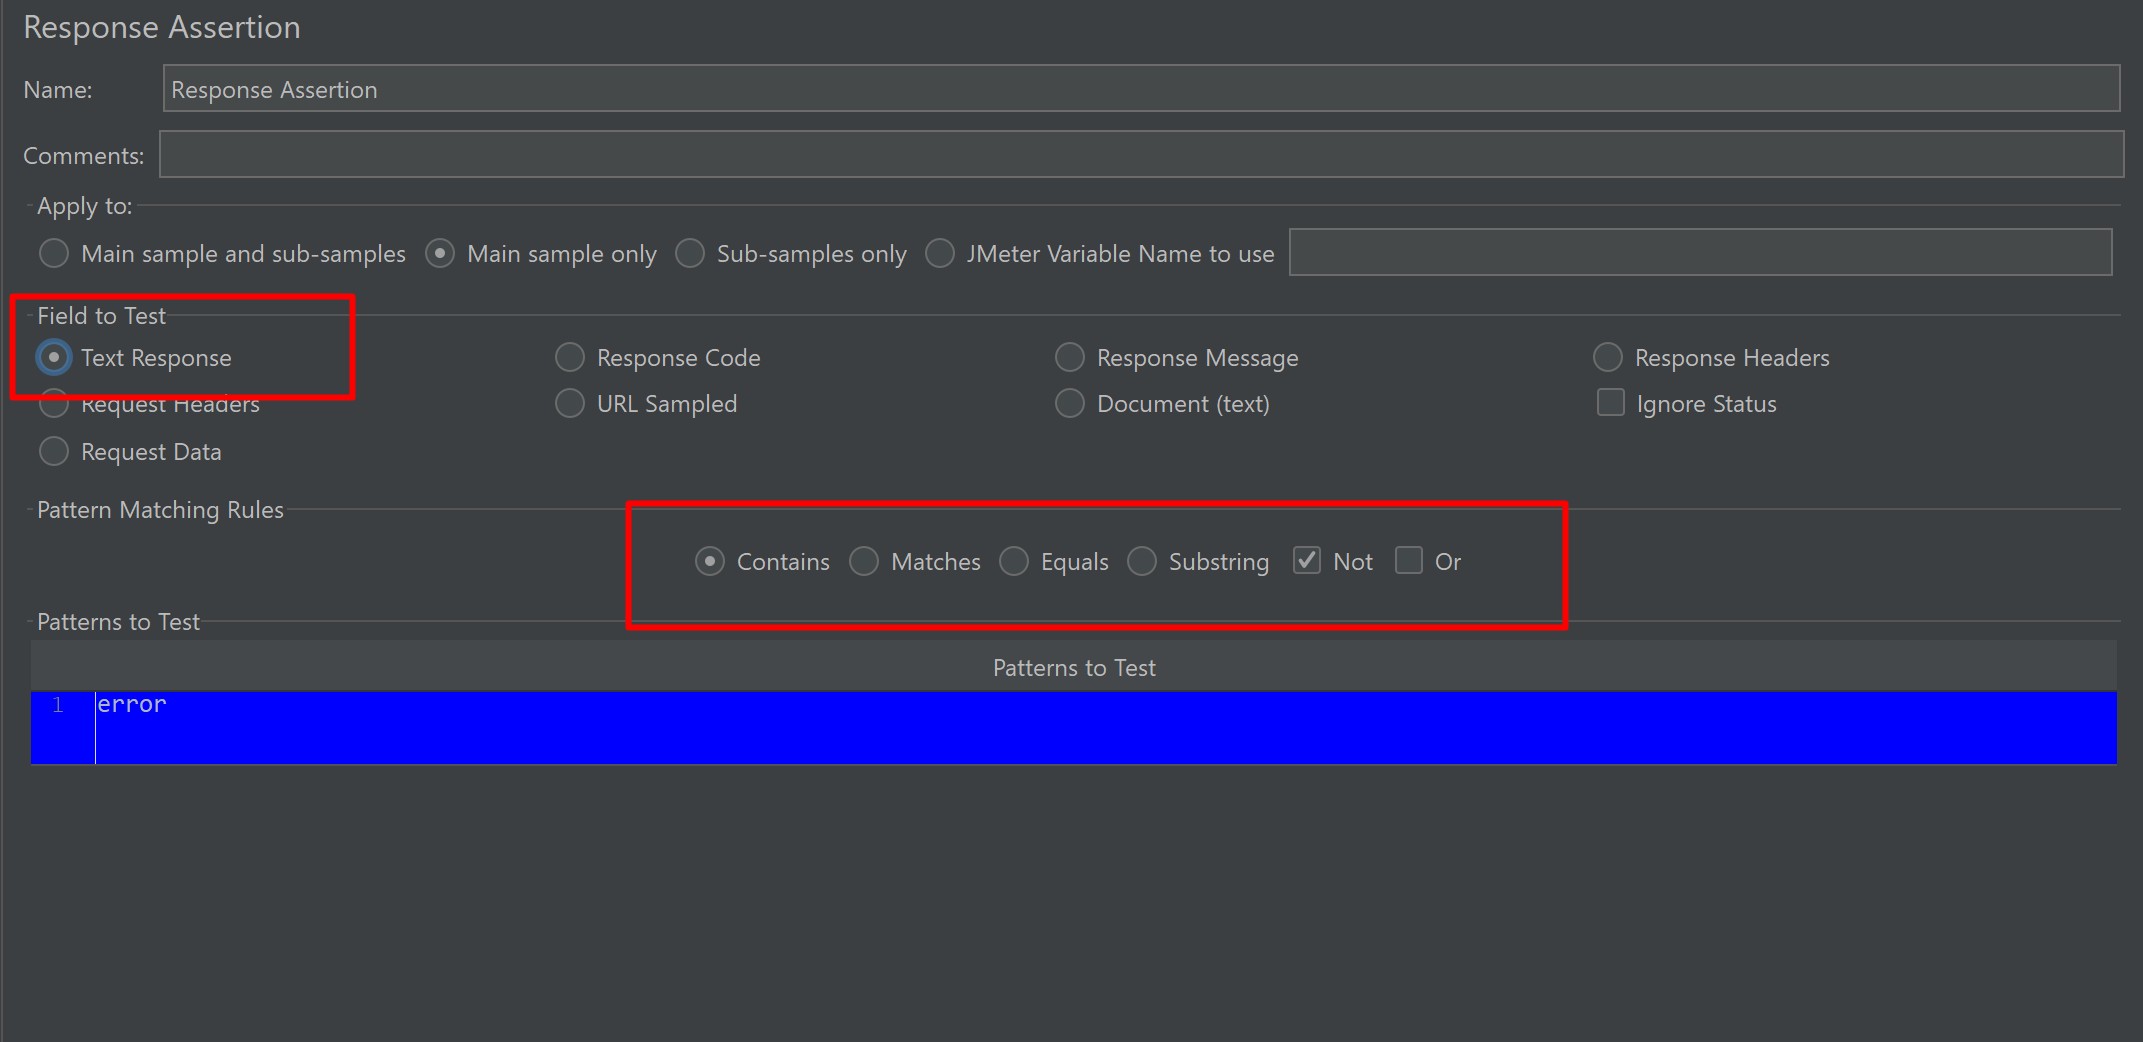
Task: Select JMeter Variable Name to use
Action: tap(940, 254)
